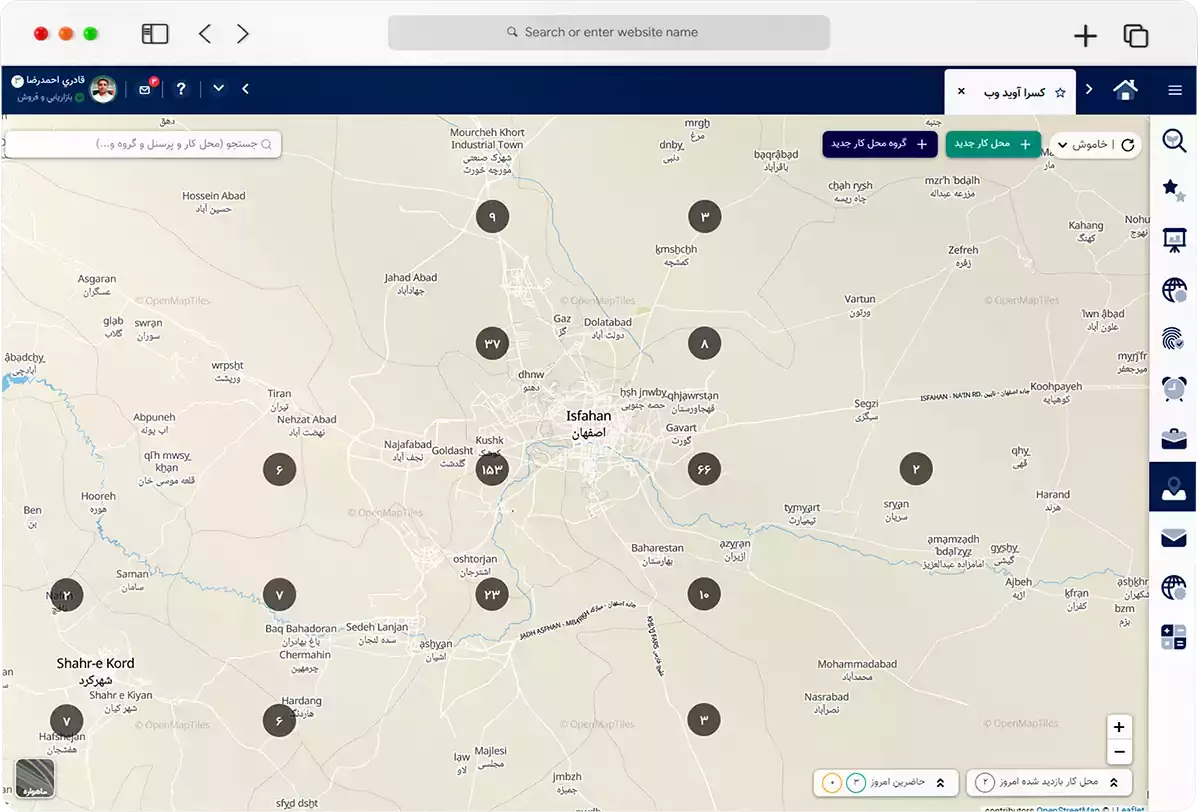Select the map cluster marker ۶۶
This screenshot has width=1200, height=812.
coord(704,469)
